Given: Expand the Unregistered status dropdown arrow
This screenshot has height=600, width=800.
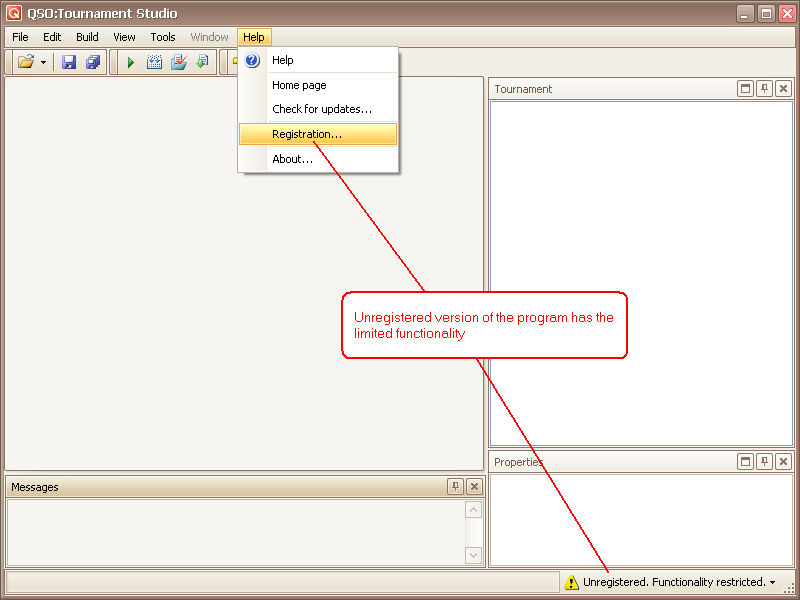Looking at the screenshot, I should point(773,582).
